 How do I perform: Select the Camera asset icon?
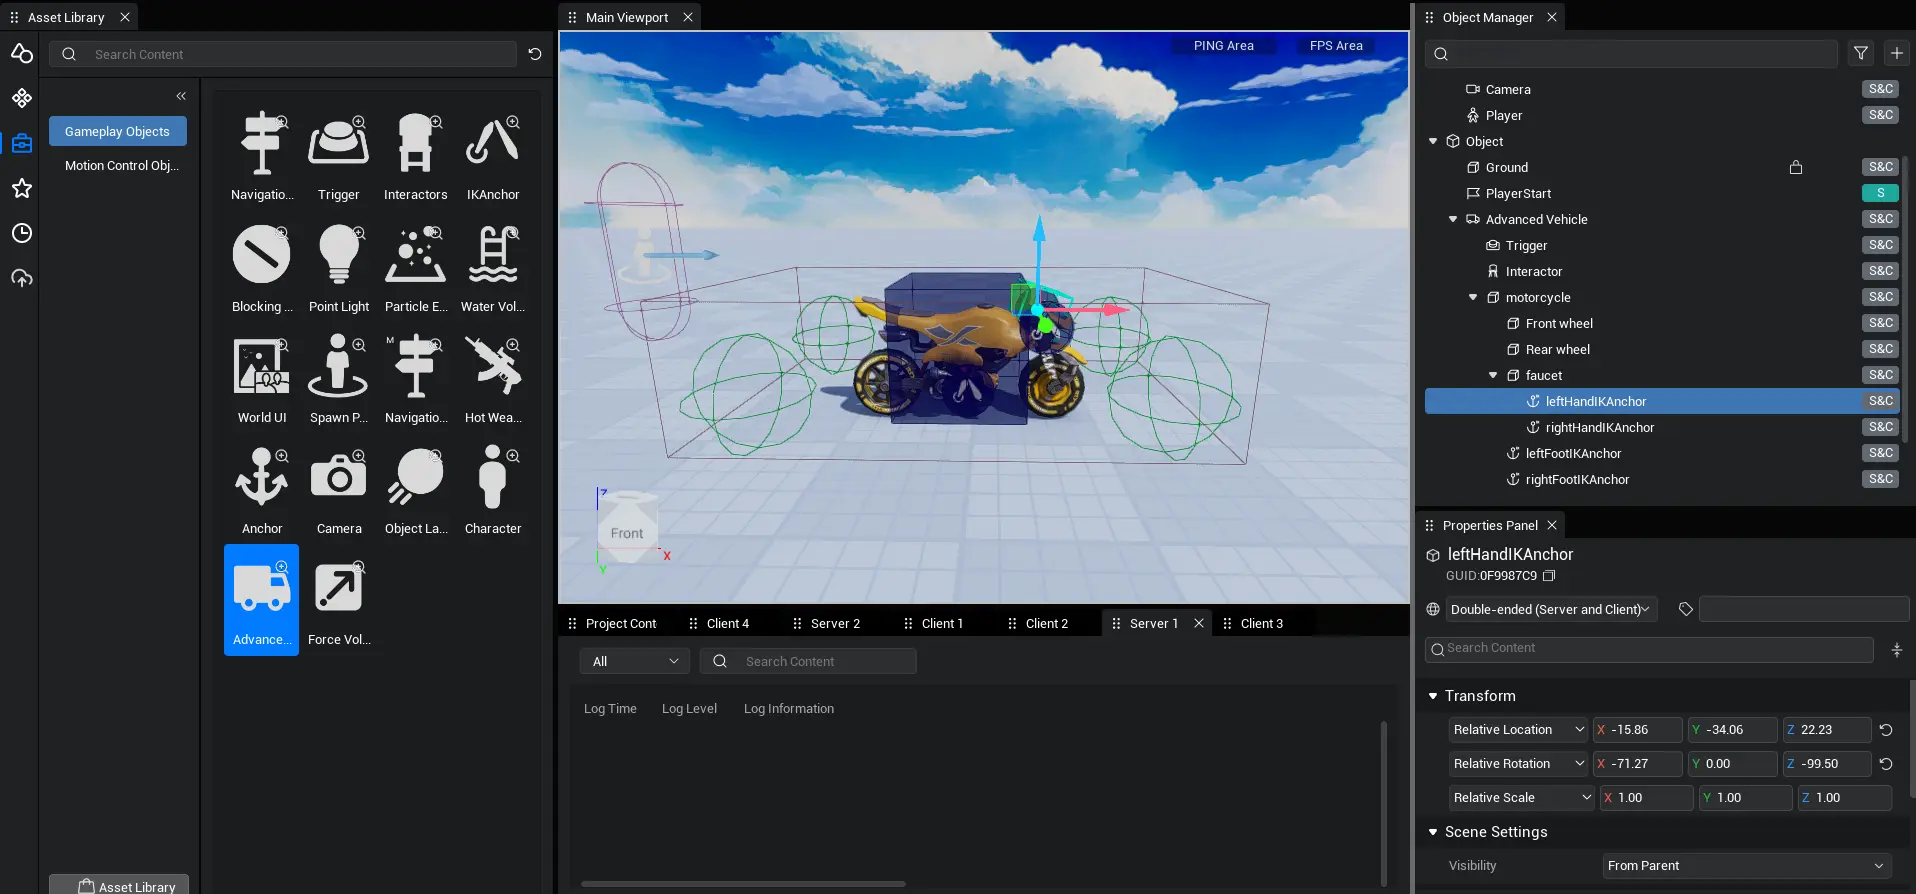339,477
